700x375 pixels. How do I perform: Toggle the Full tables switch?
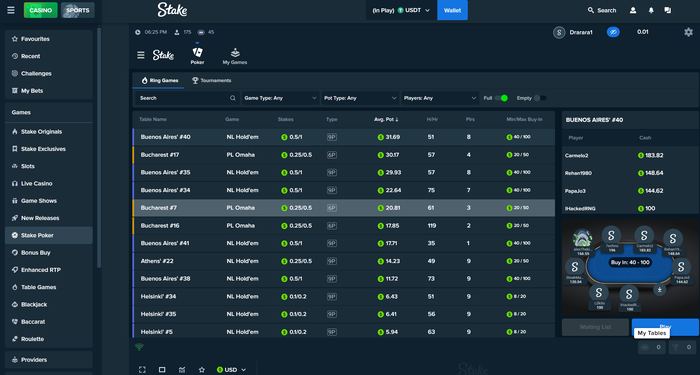(501, 98)
